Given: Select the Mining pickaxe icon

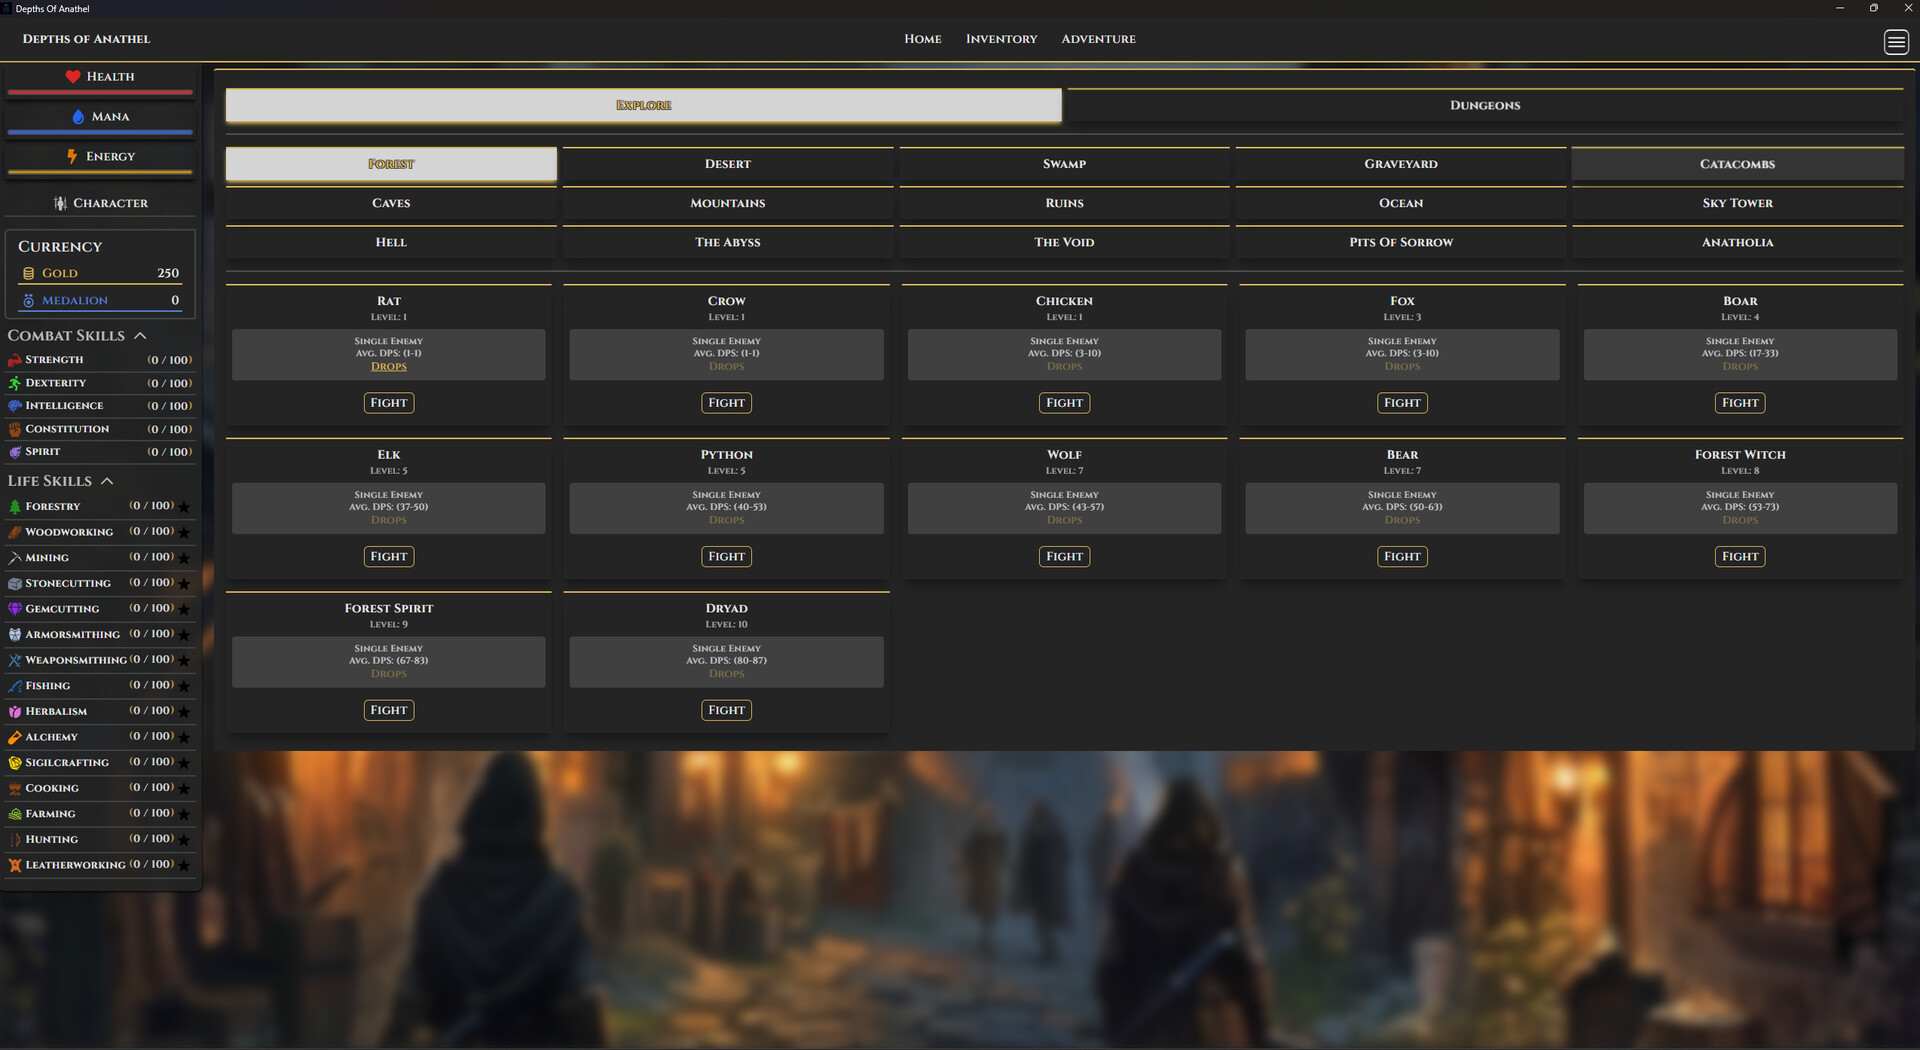Looking at the screenshot, I should pos(15,557).
